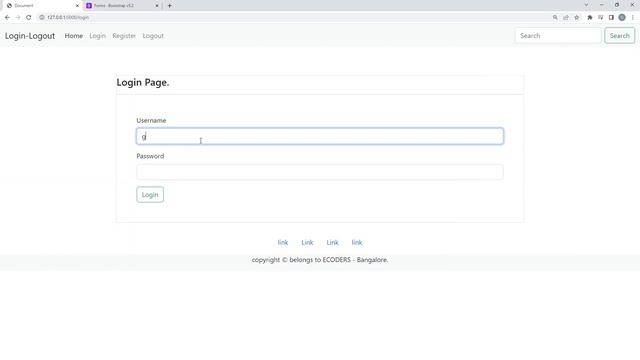Click the first footer link

pos(283,242)
